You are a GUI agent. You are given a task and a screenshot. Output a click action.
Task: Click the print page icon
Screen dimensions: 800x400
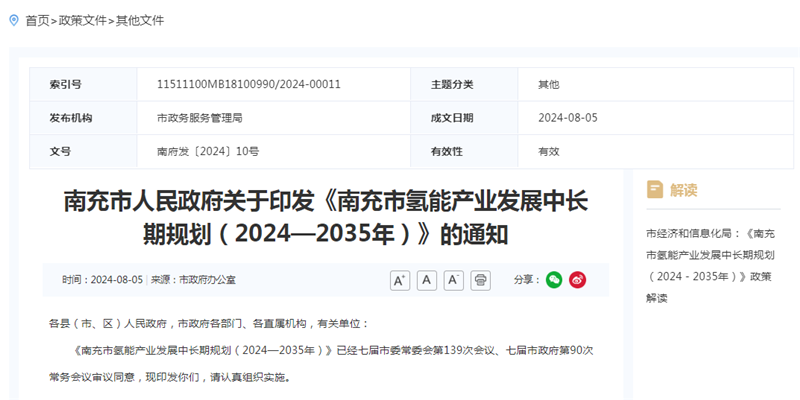pos(481,280)
